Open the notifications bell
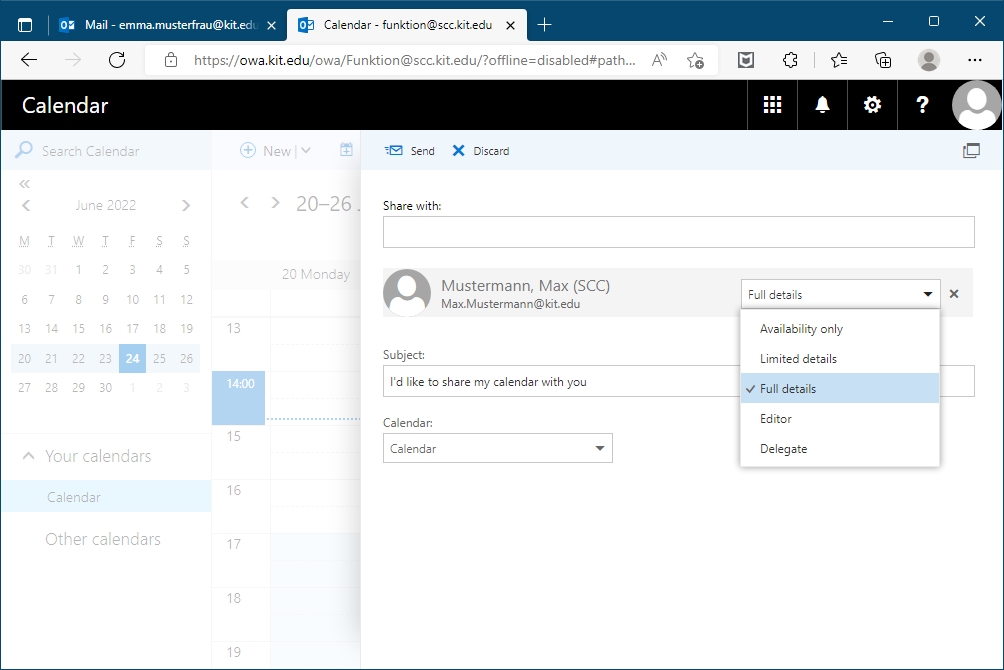The height and width of the screenshot is (670, 1004). tap(822, 105)
